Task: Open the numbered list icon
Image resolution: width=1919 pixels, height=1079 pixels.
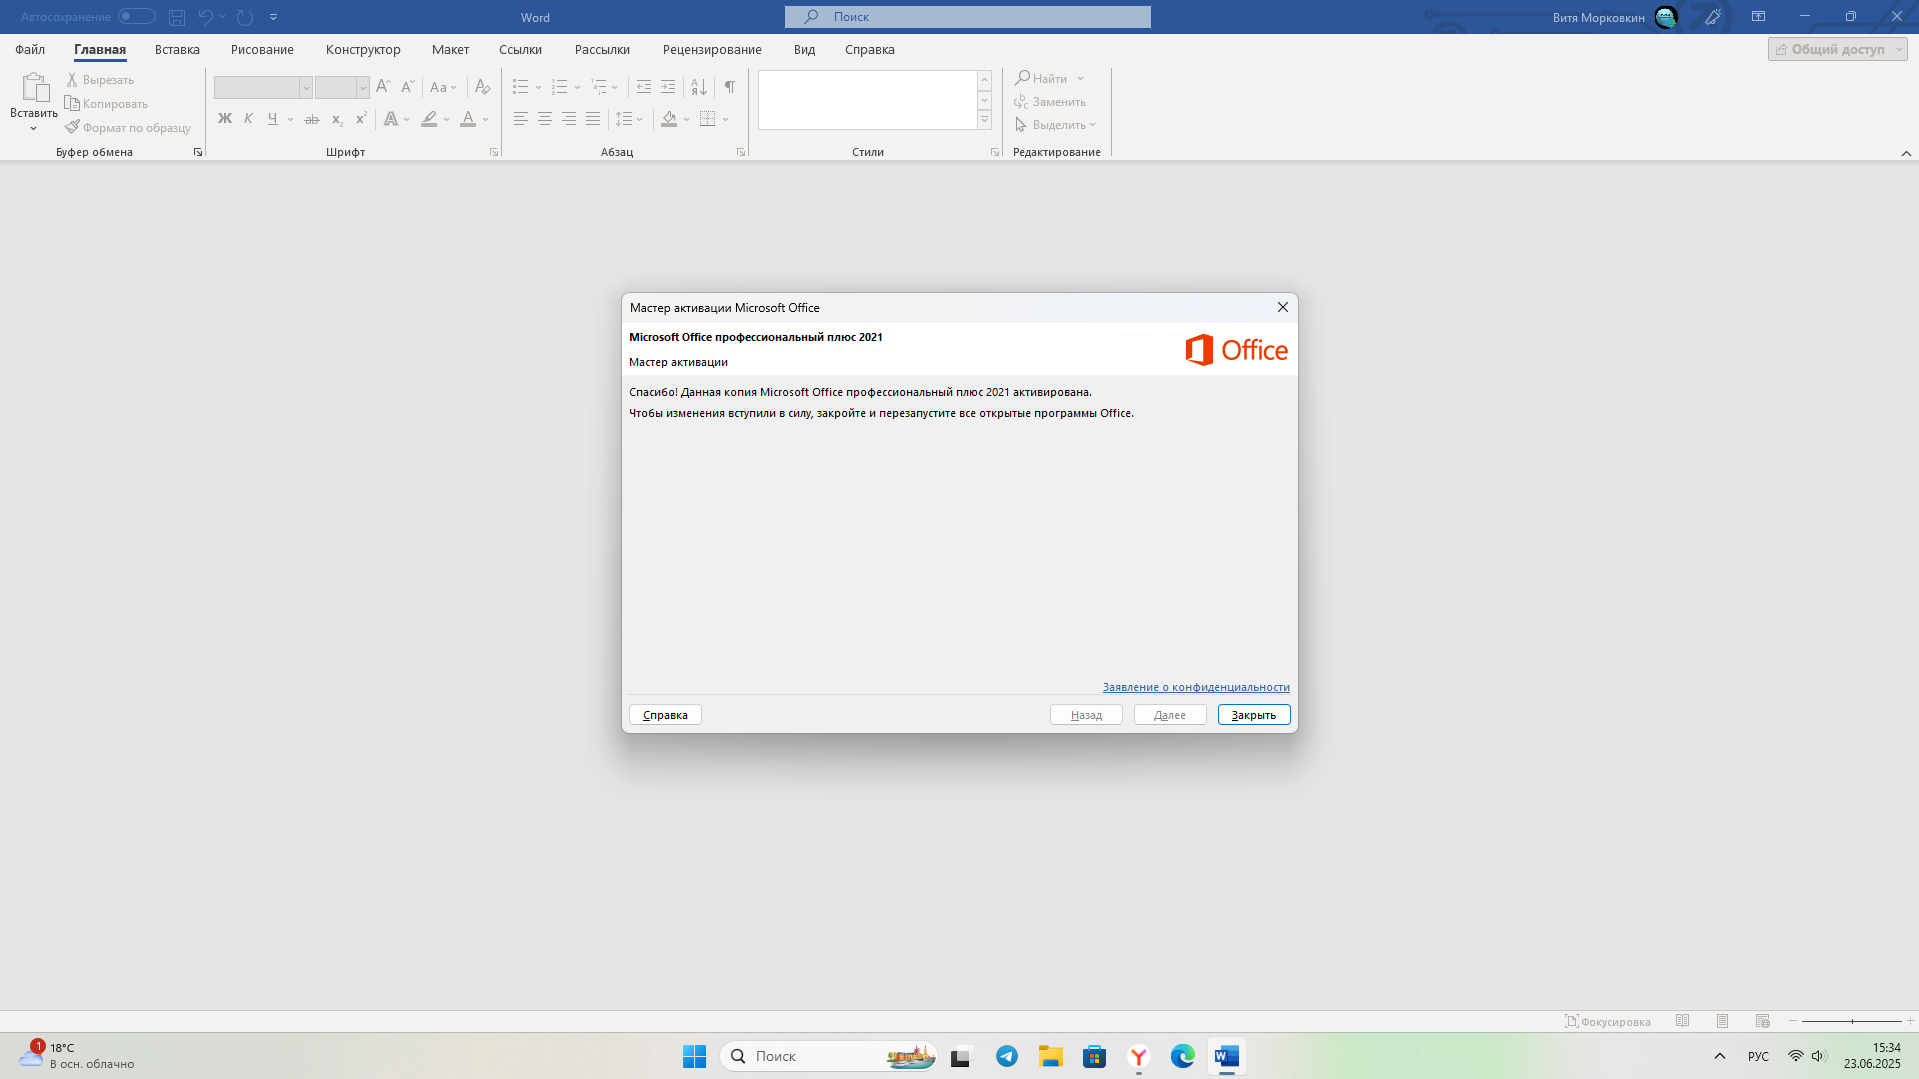Action: point(559,87)
